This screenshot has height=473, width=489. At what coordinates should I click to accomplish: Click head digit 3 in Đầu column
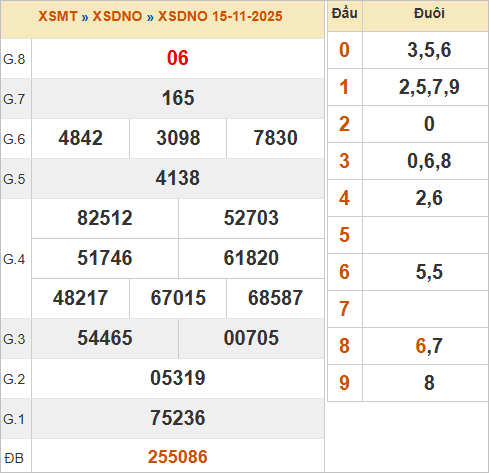pyautogui.click(x=344, y=161)
